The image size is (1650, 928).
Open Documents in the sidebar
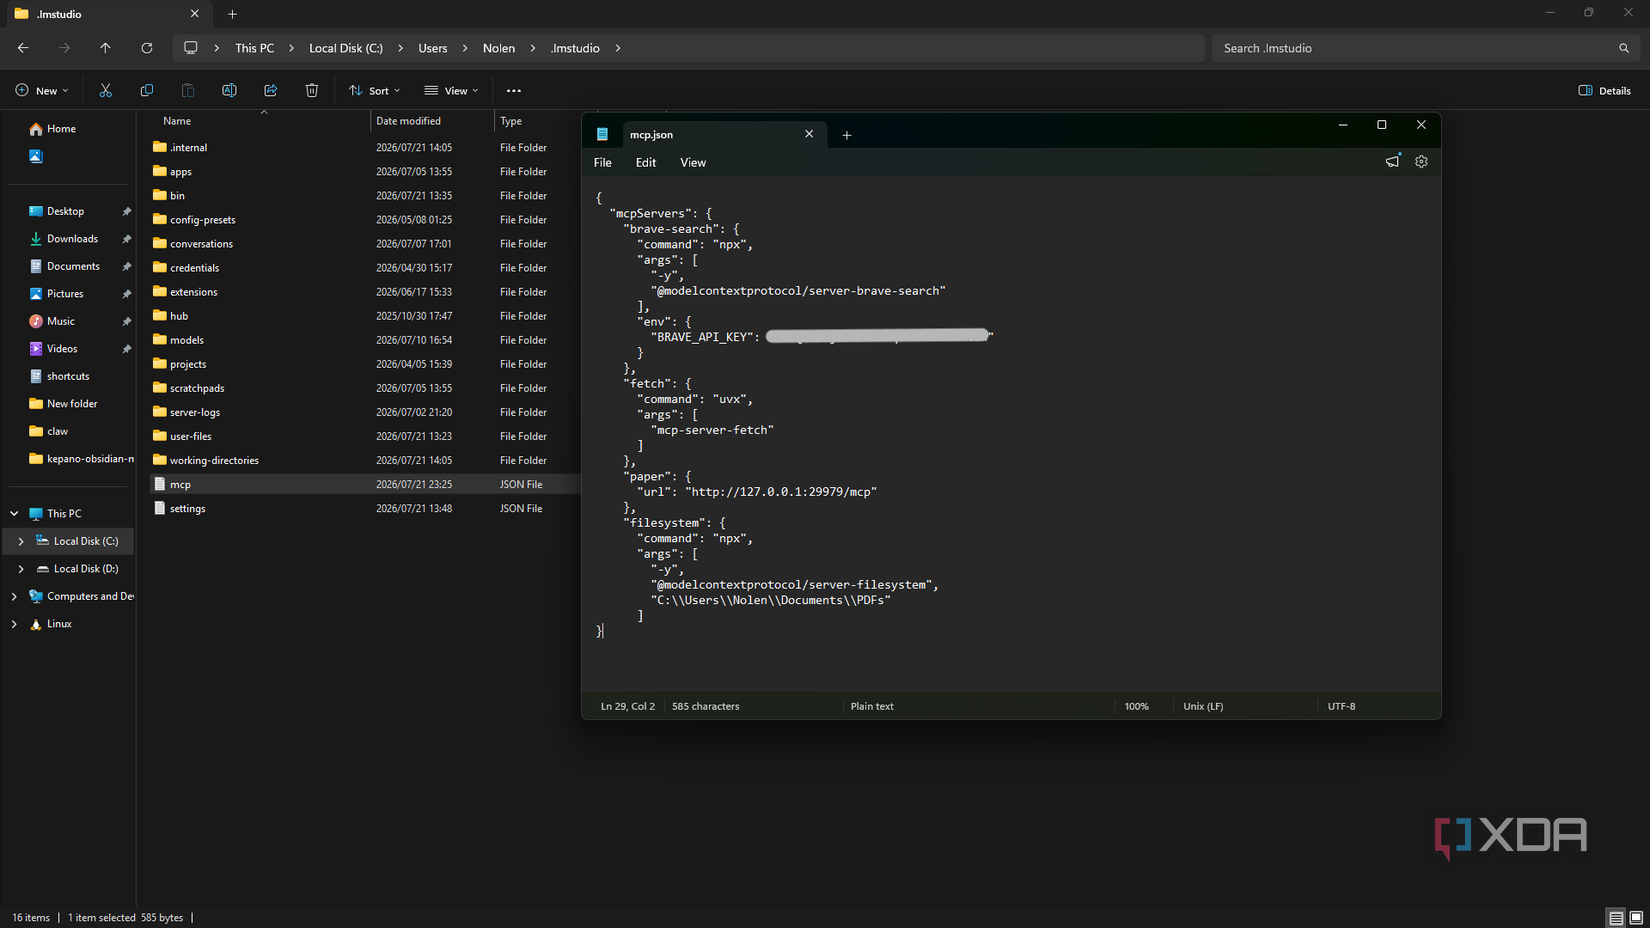(x=73, y=267)
